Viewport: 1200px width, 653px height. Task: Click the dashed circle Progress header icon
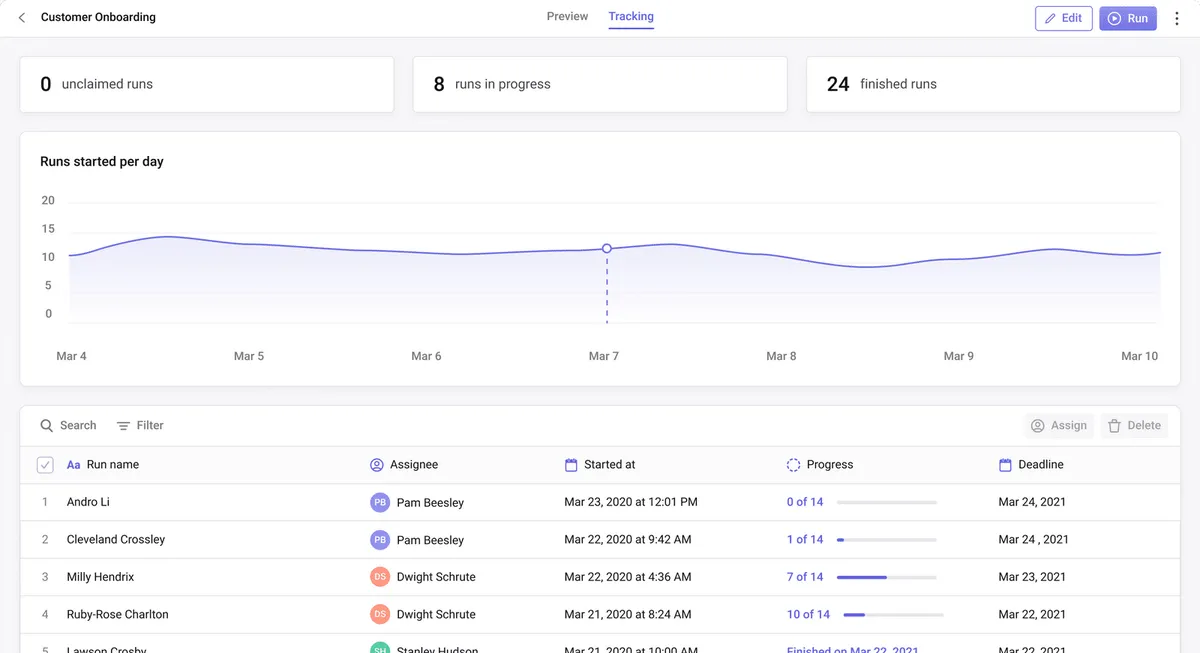(x=793, y=465)
